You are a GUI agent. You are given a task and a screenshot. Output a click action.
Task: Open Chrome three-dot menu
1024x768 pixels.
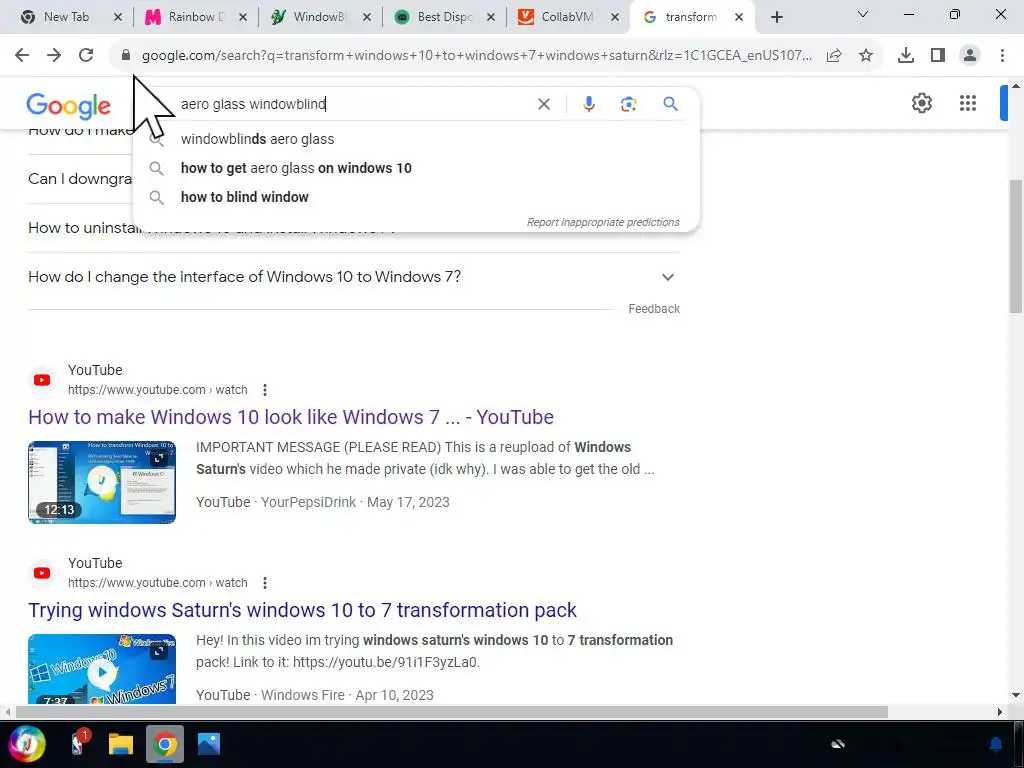coord(1002,56)
